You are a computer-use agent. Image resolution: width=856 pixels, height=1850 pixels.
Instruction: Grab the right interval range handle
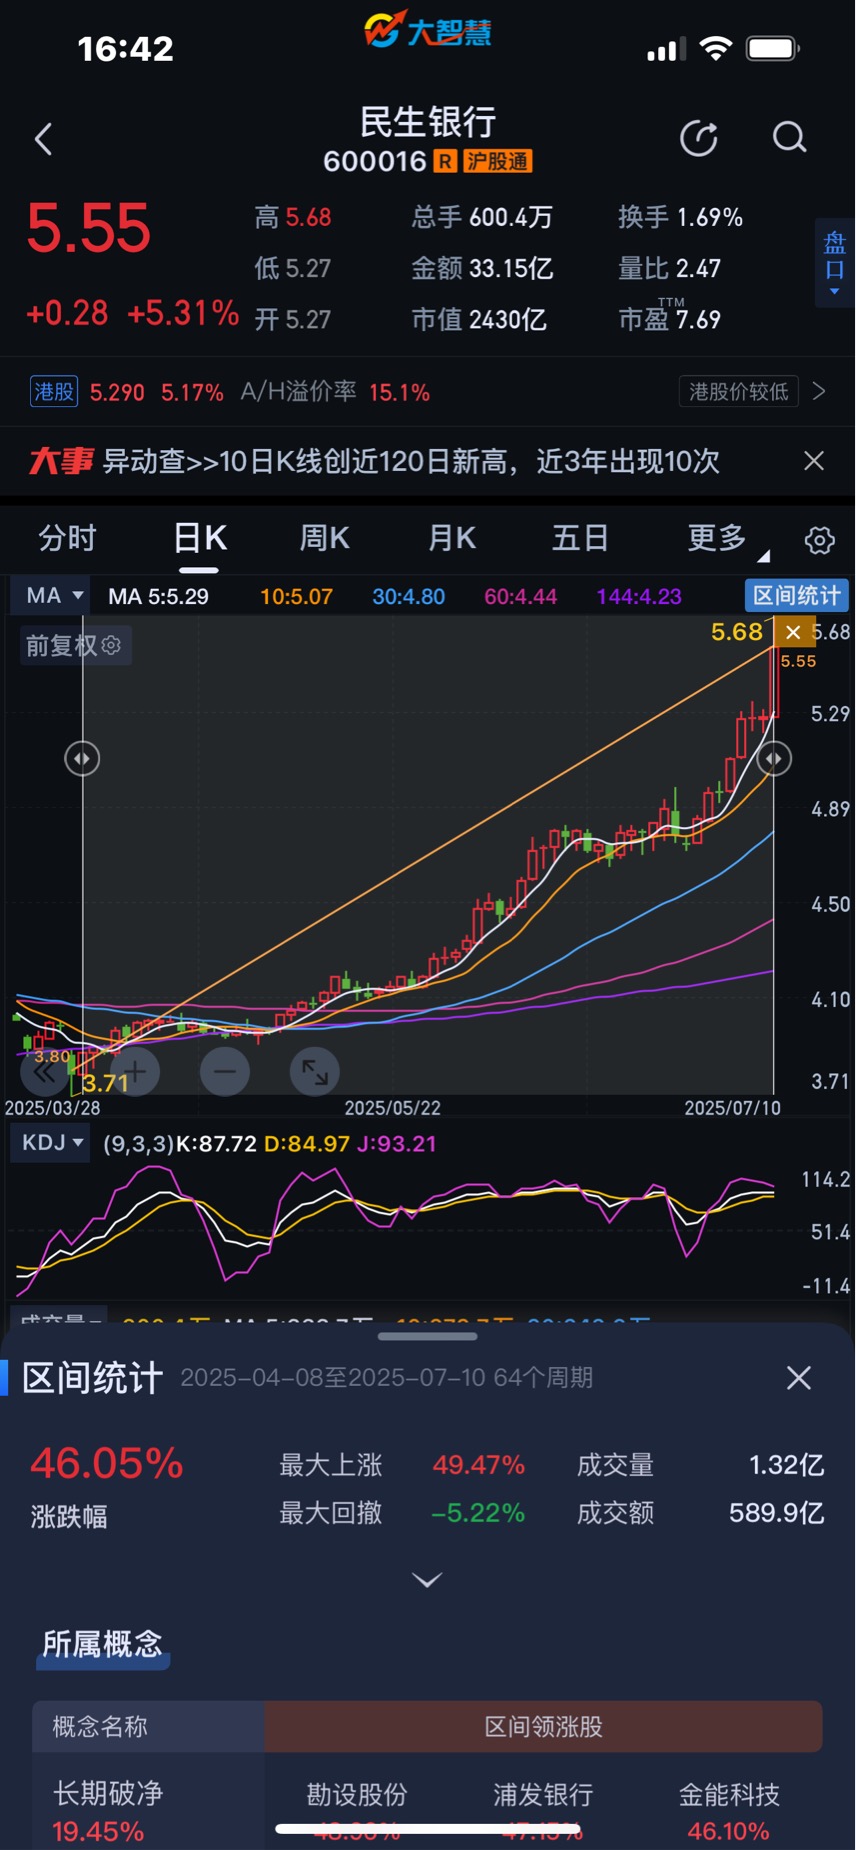[773, 759]
